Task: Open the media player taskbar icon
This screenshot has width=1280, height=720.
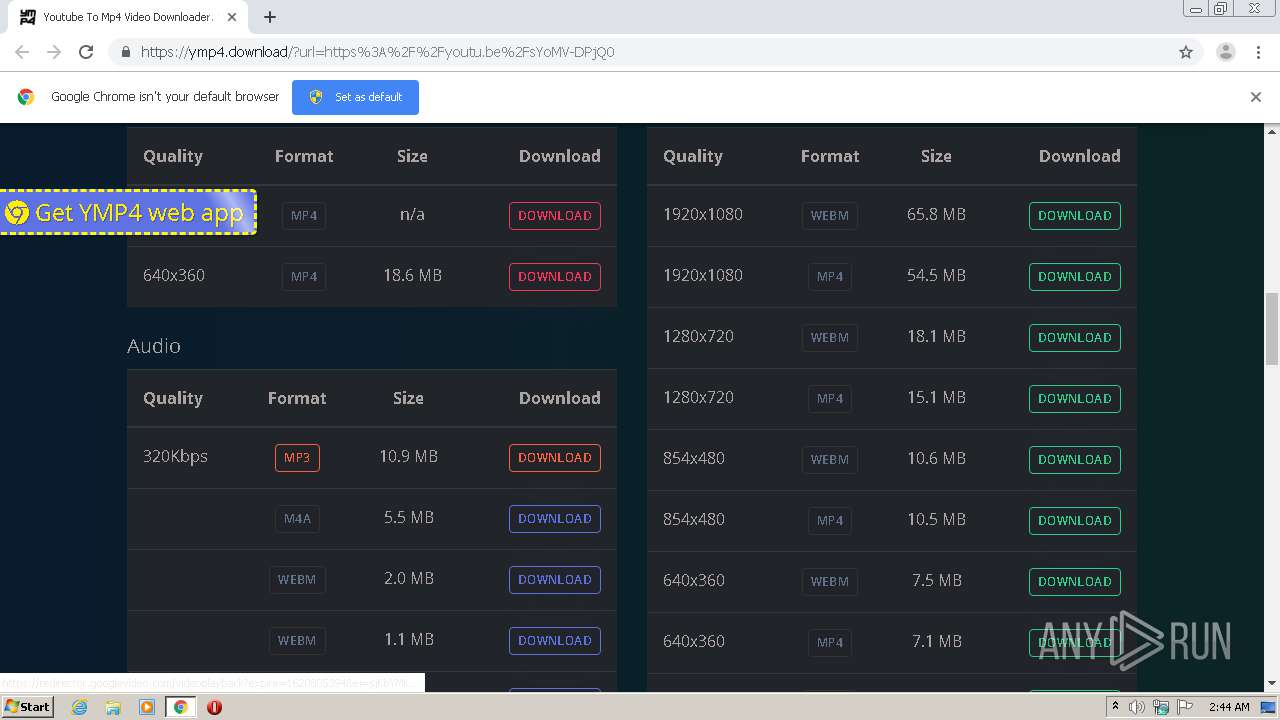Action: click(147, 707)
